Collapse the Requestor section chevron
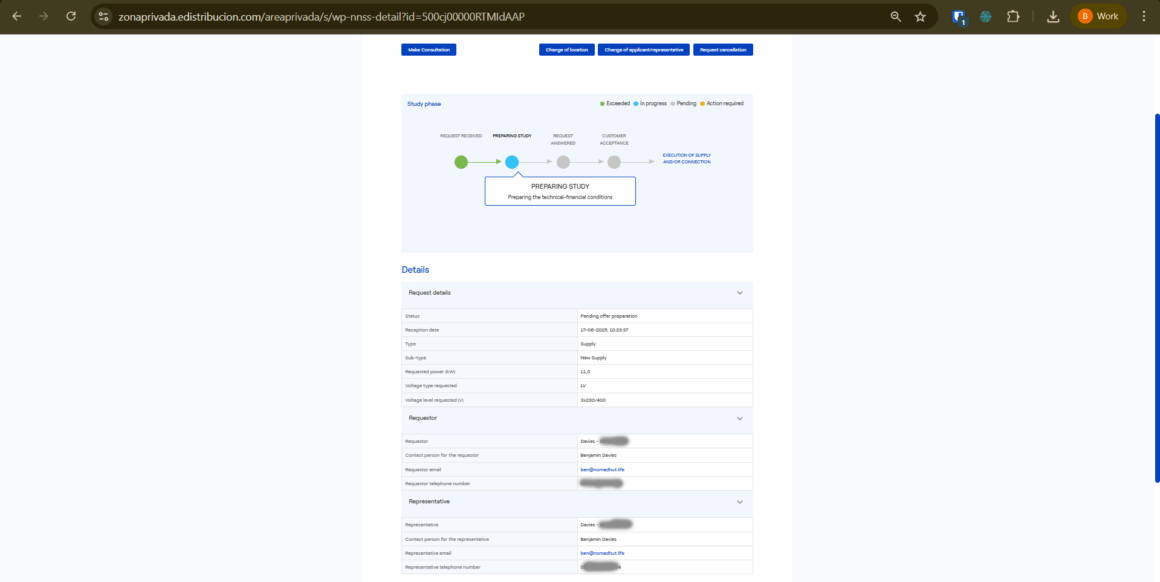 click(x=740, y=419)
